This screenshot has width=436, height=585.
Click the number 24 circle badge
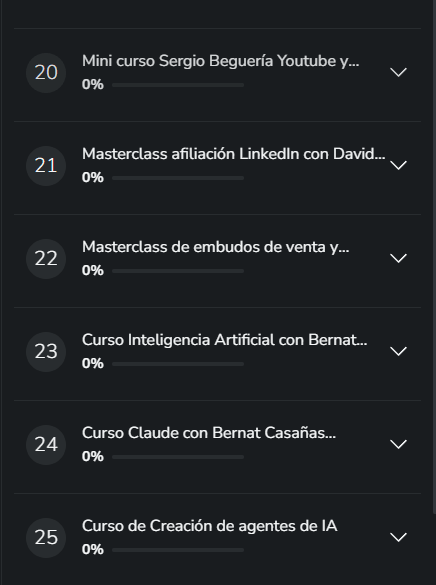coord(46,444)
